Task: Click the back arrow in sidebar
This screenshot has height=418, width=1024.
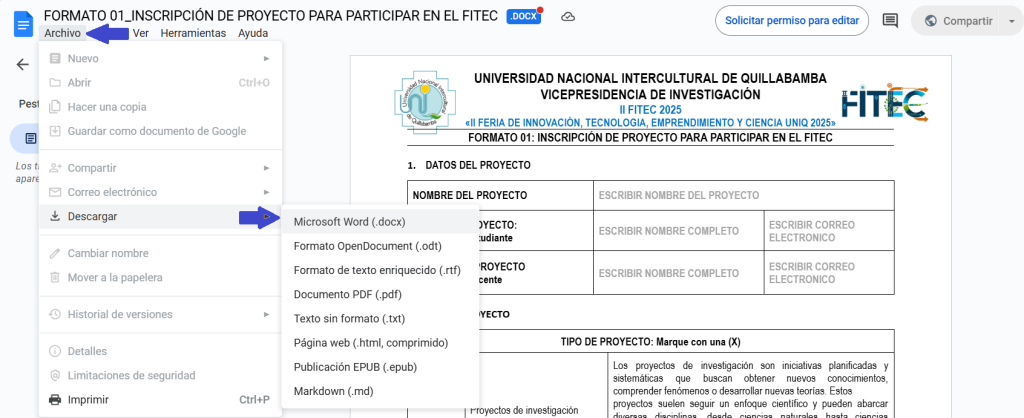Action: coord(22,65)
